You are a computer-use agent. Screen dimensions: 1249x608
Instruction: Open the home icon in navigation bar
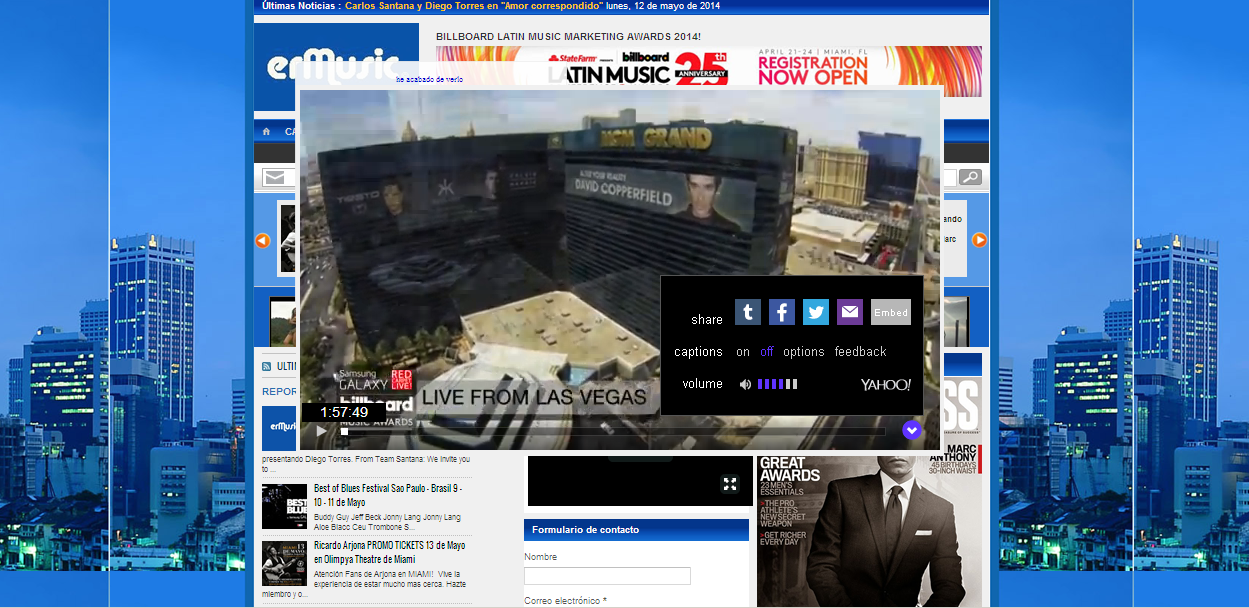(266, 131)
